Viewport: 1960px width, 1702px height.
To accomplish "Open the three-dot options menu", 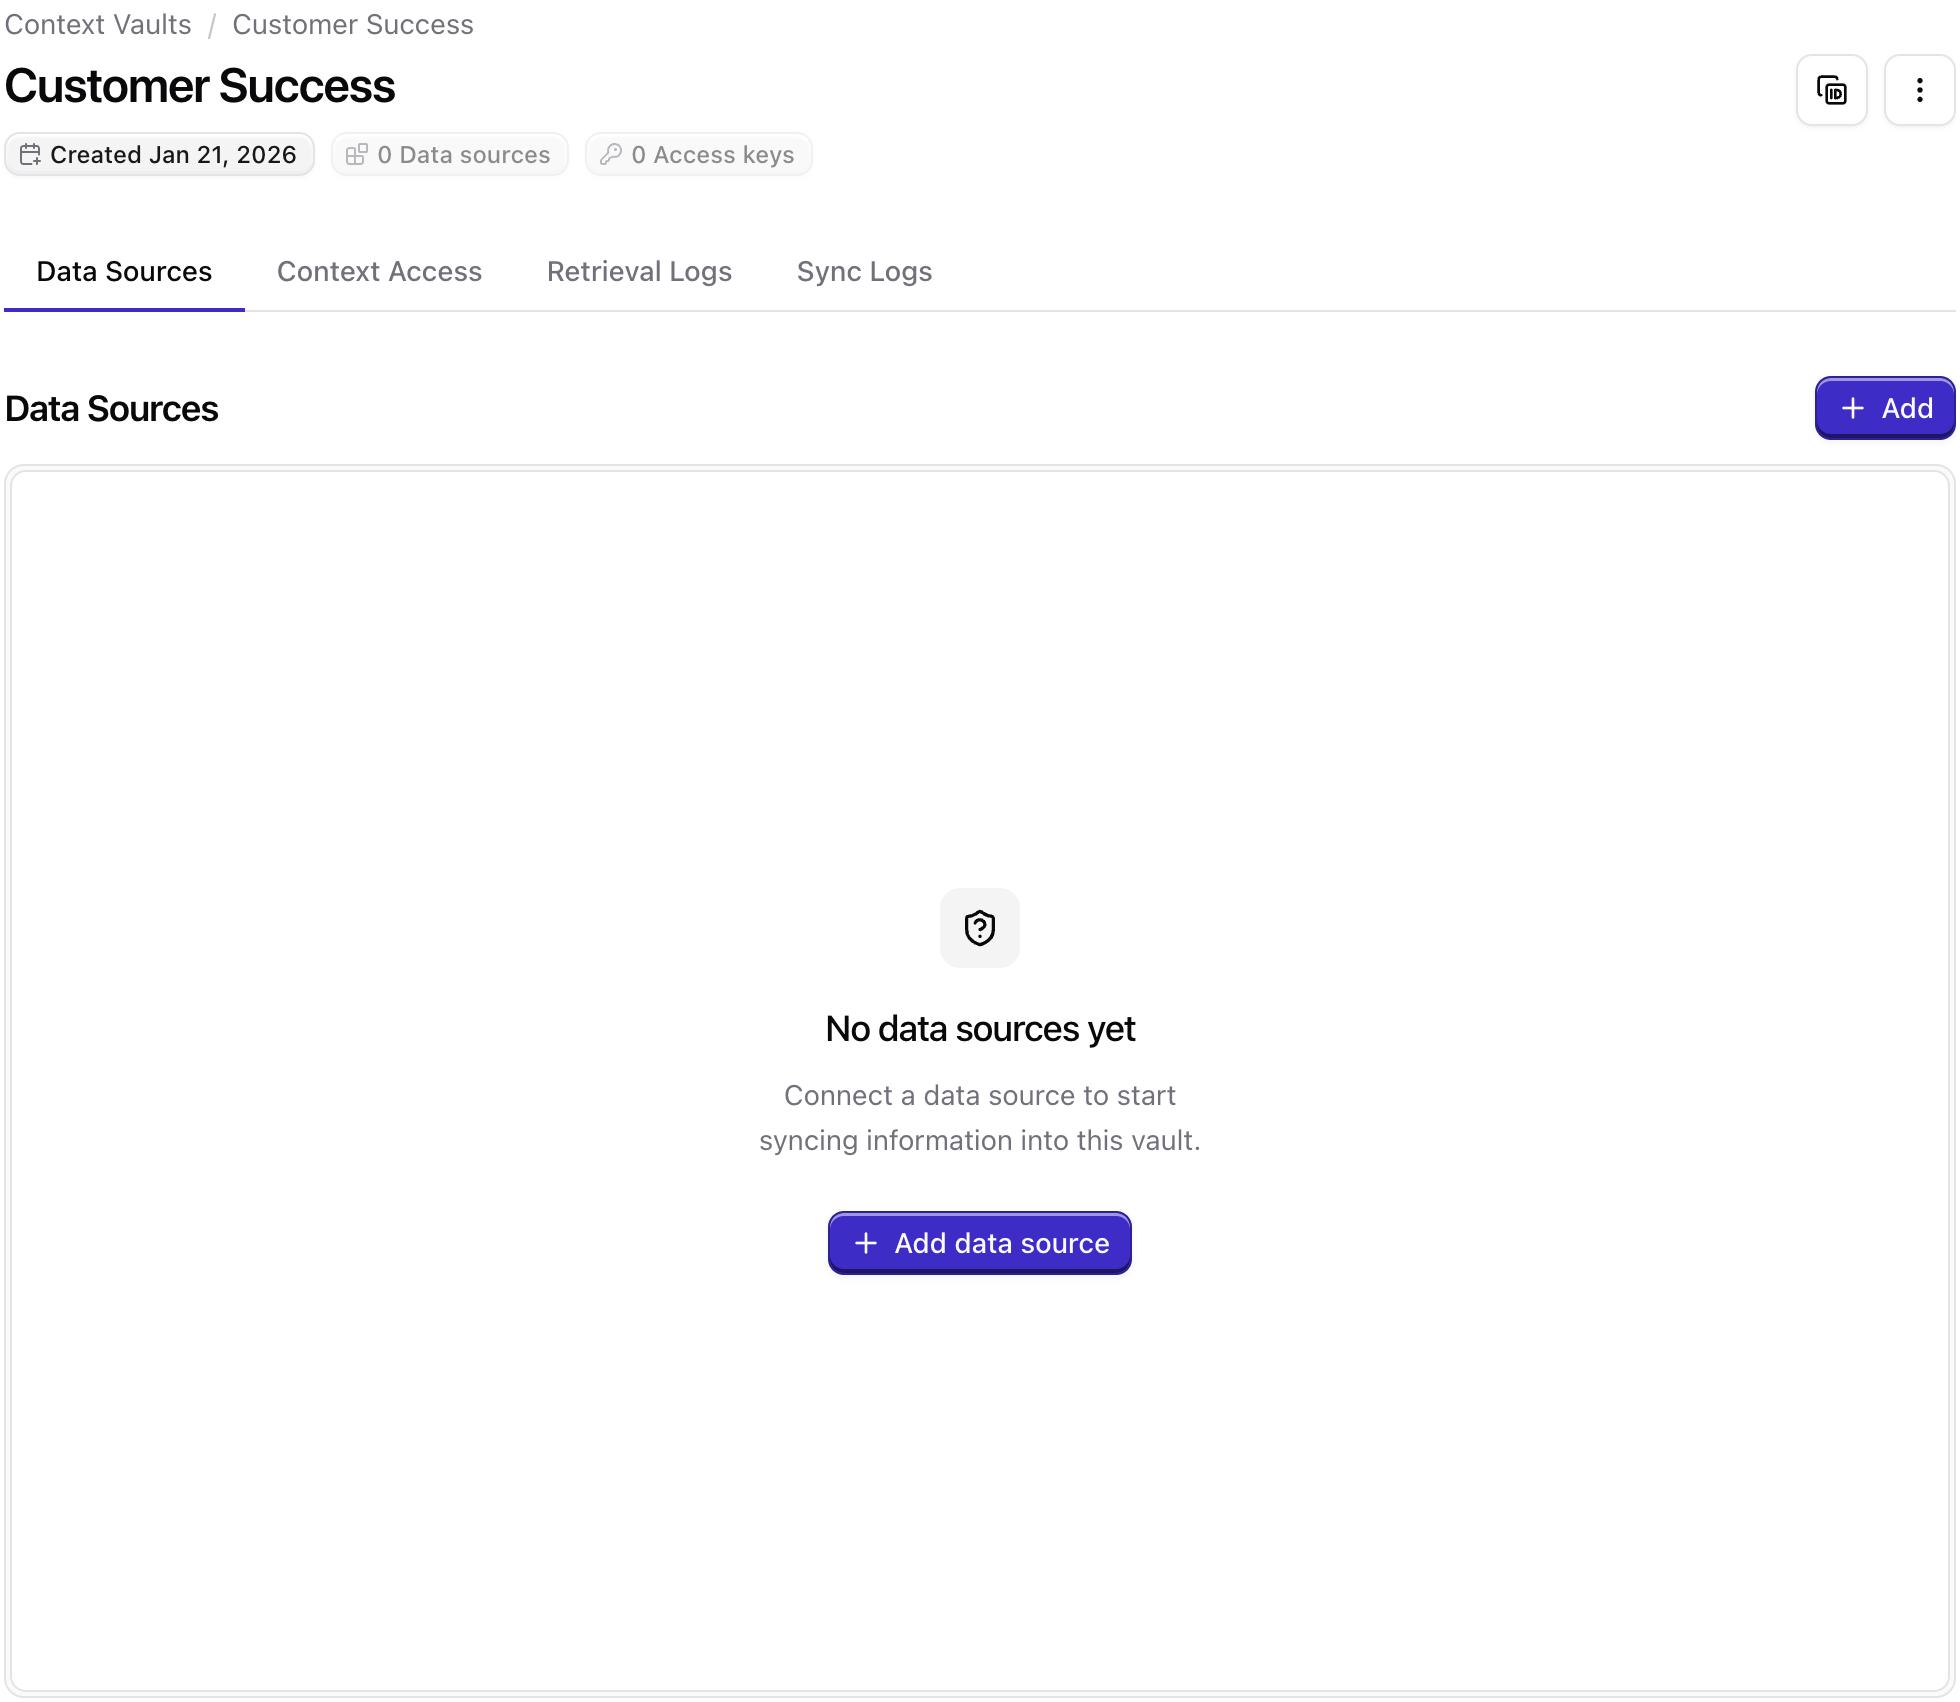I will (x=1919, y=90).
